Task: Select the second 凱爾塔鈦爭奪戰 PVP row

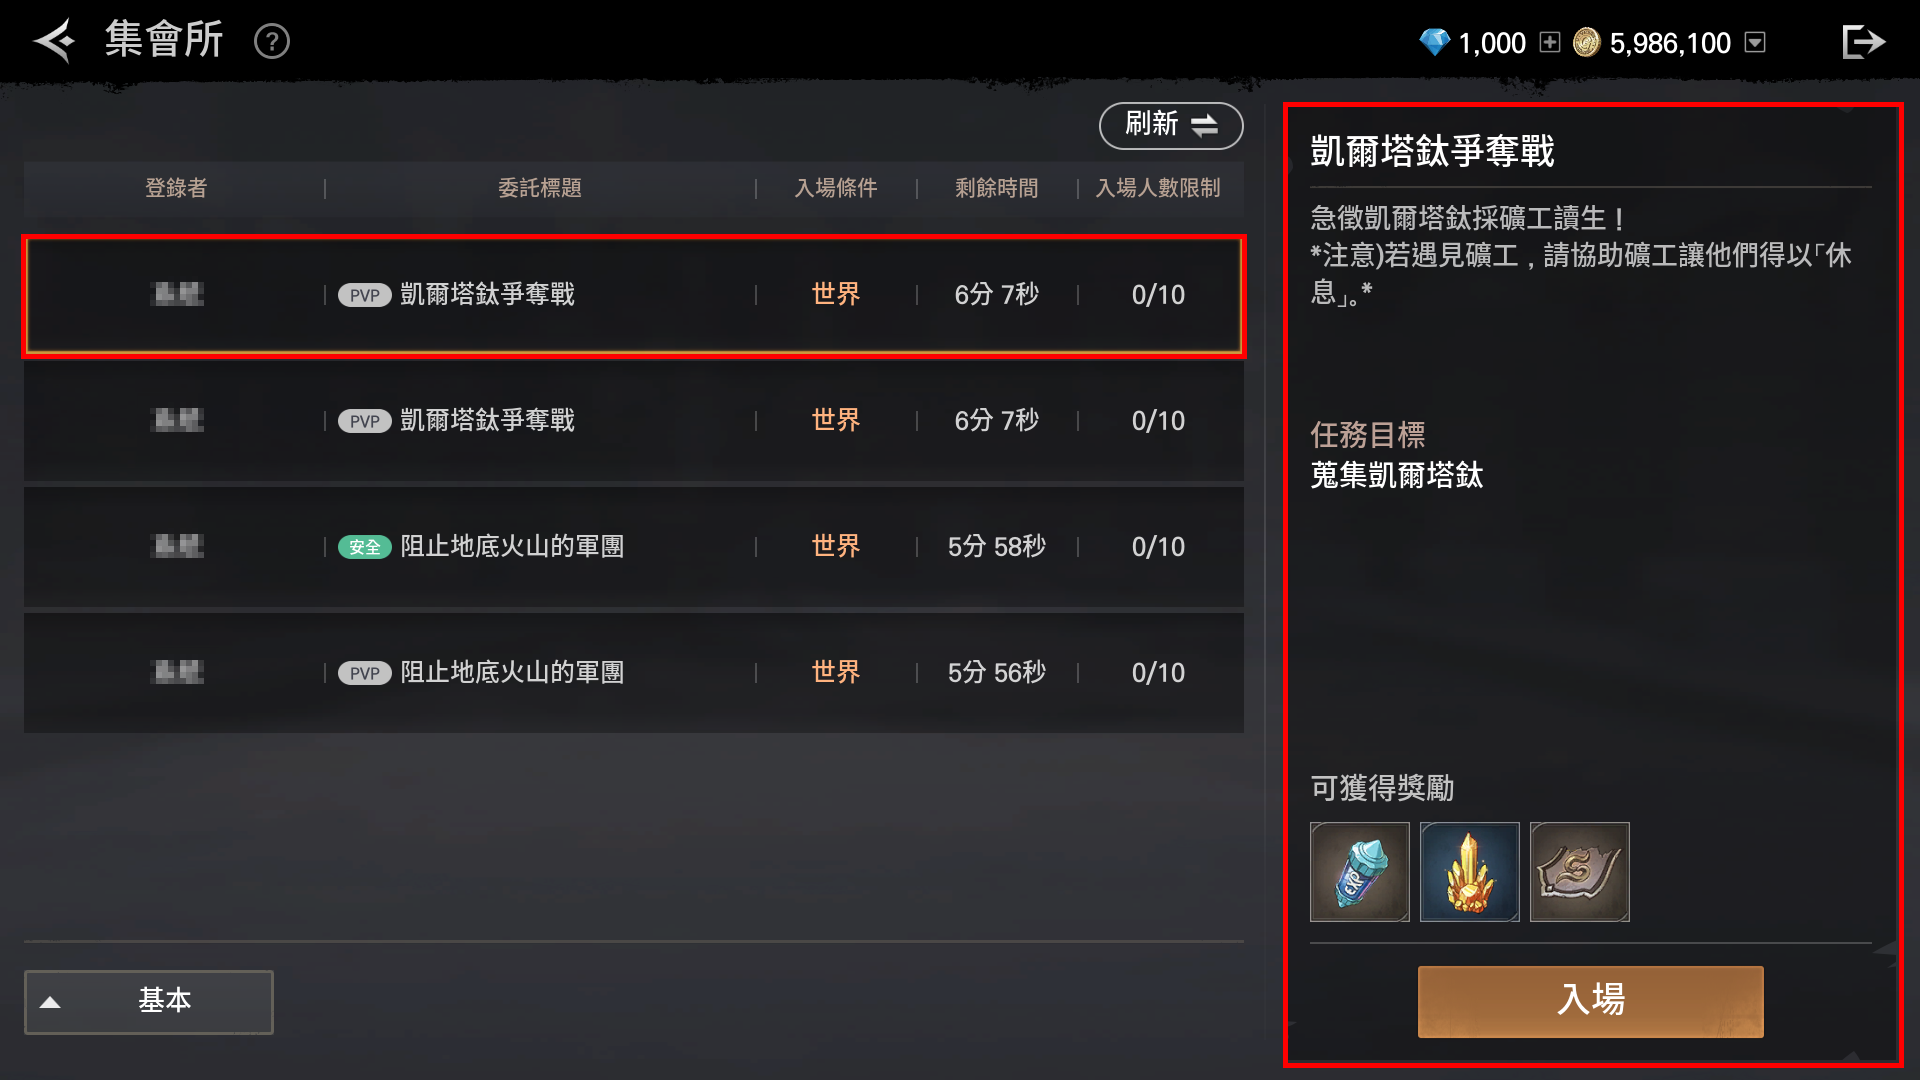Action: click(x=634, y=421)
